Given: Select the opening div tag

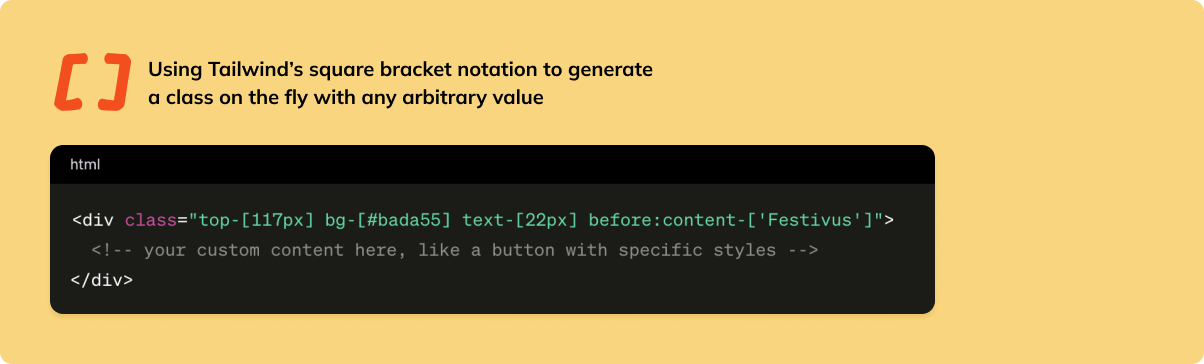Looking at the screenshot, I should point(93,219).
